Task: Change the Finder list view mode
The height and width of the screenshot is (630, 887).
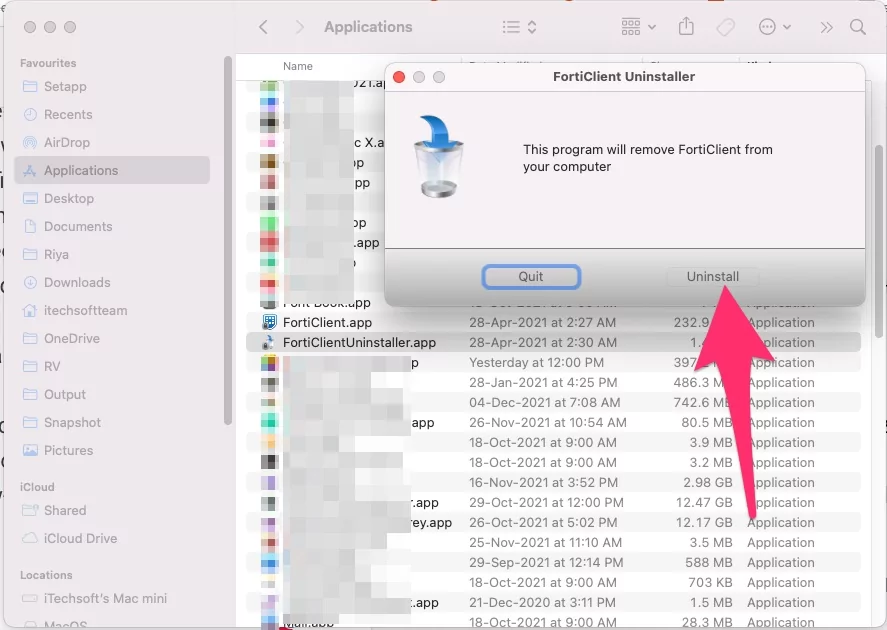Action: pyautogui.click(x=519, y=27)
